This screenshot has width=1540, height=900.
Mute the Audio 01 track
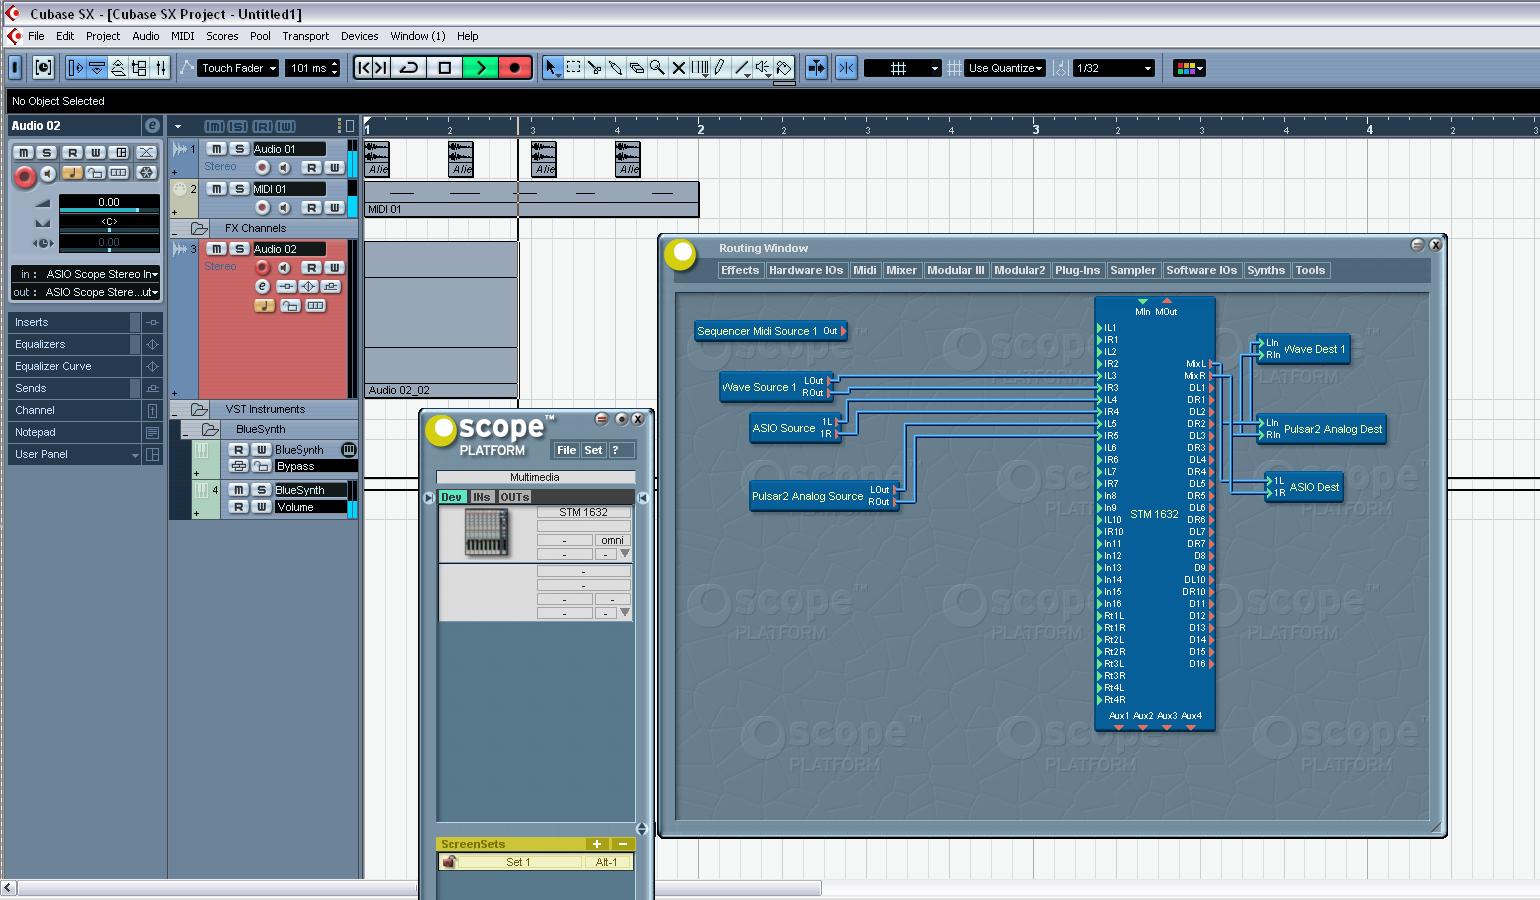[216, 148]
